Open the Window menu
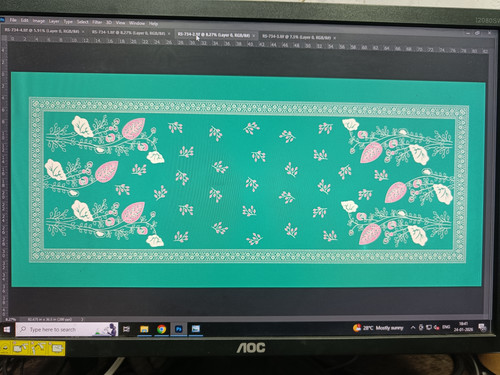This screenshot has height=375, width=500. [x=137, y=23]
